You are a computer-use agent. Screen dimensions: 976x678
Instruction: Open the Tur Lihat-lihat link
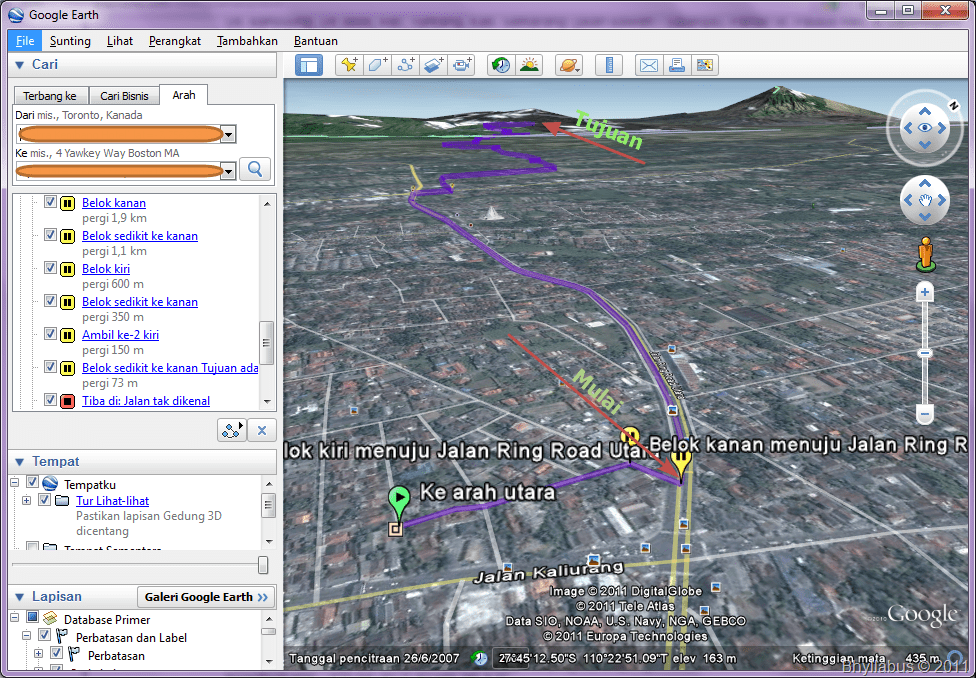click(x=113, y=501)
